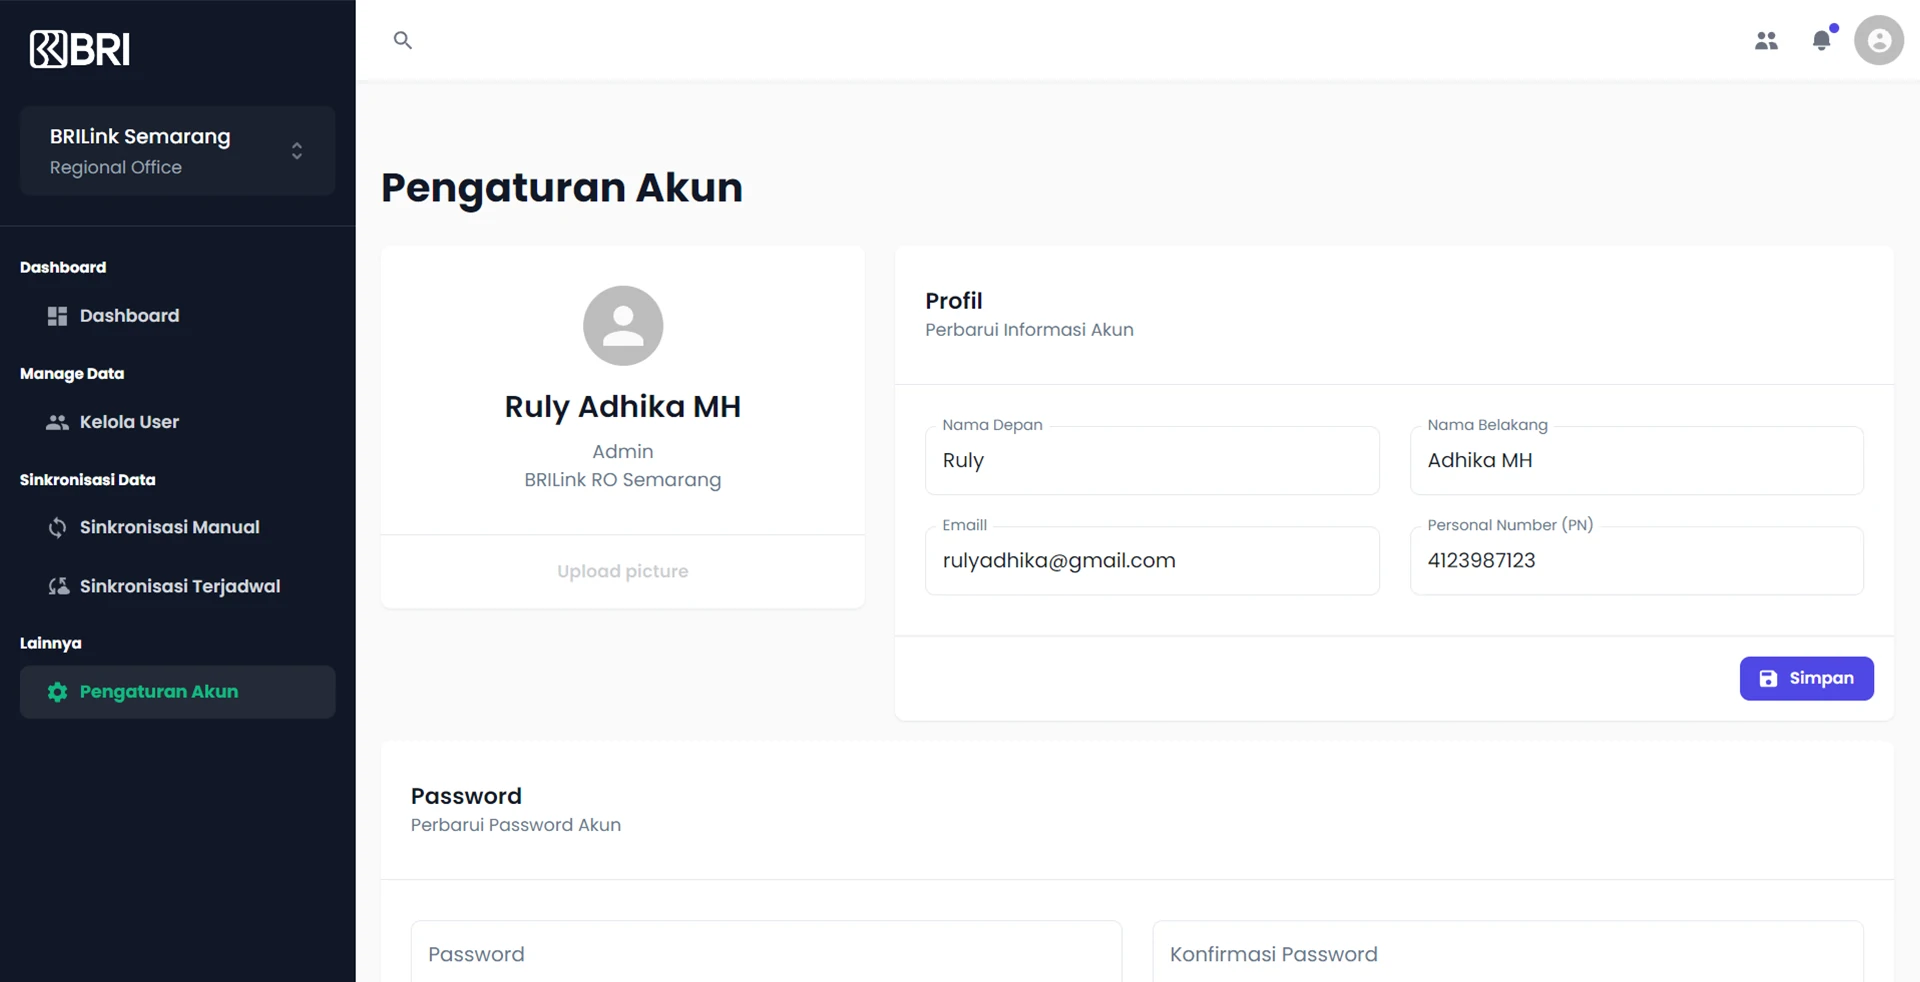The image size is (1920, 982).
Task: Focus the Emaill input field
Action: click(1151, 561)
